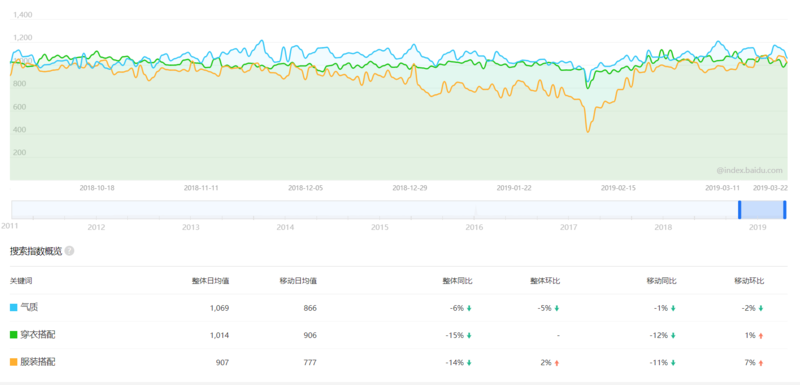Click the blue swatch for 气质
Viewport: 800px width, 385px height.
pos(14,307)
